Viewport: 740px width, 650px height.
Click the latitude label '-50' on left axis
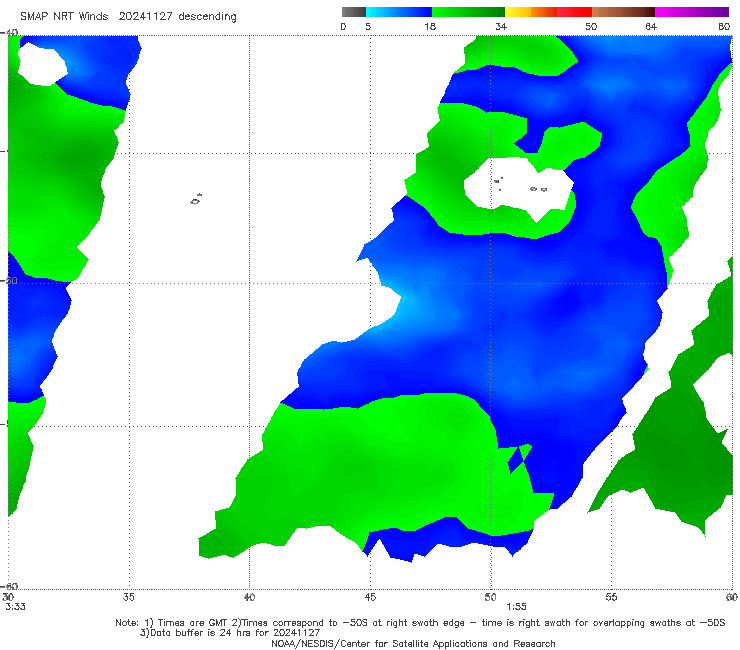[9, 280]
